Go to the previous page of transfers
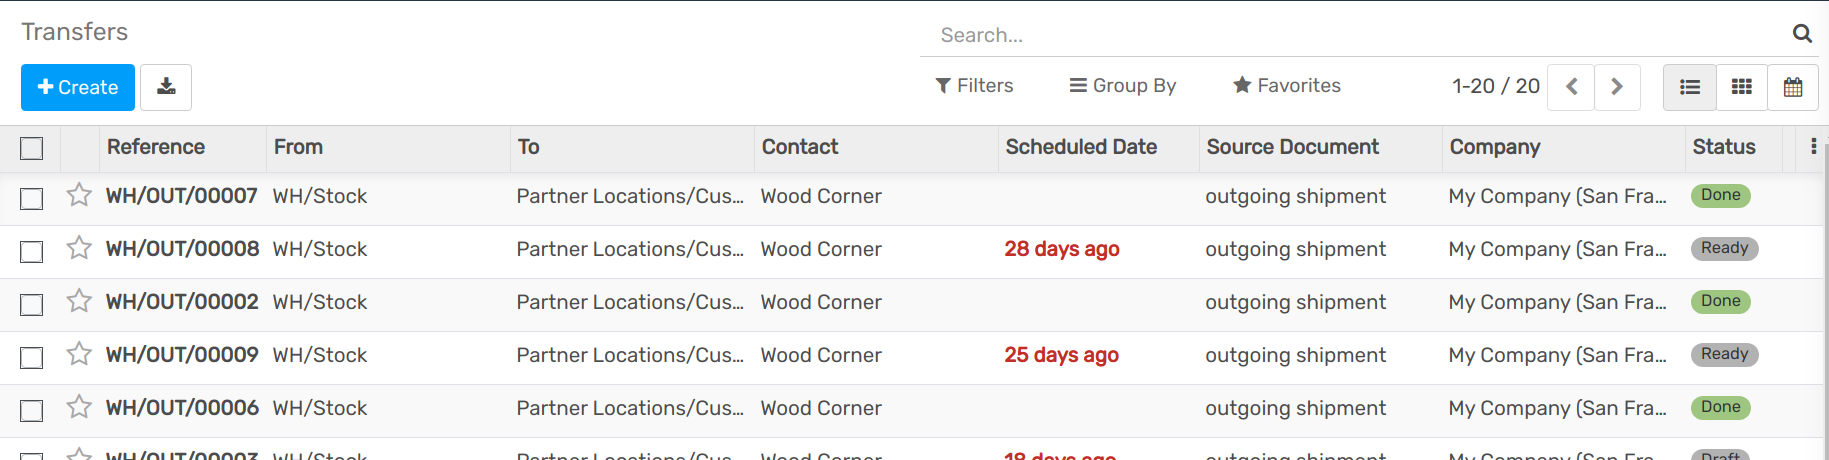The image size is (1829, 460). coord(1571,87)
